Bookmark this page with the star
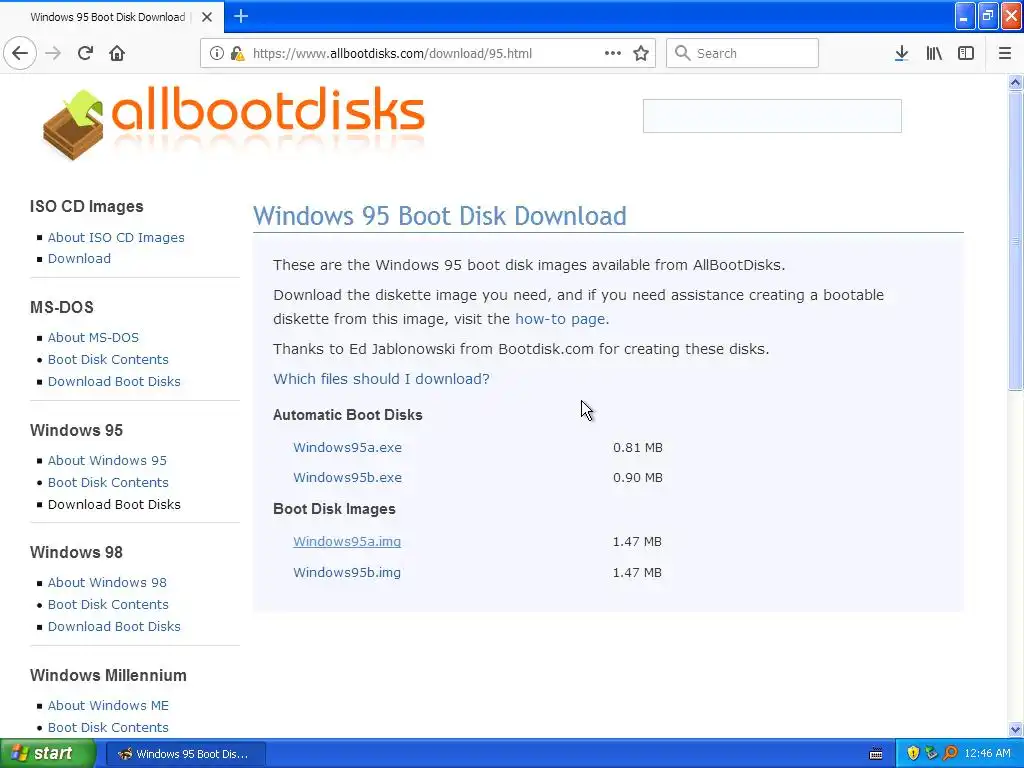This screenshot has width=1024, height=768. click(x=641, y=53)
